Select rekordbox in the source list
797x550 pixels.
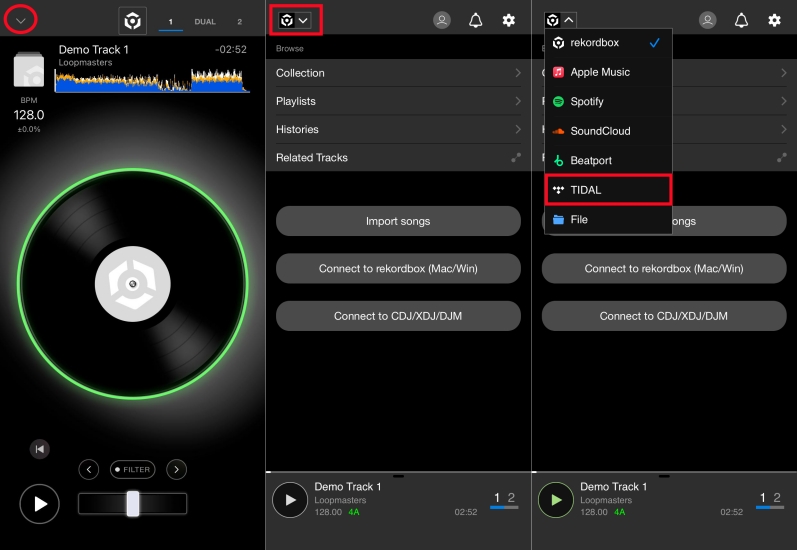608,43
